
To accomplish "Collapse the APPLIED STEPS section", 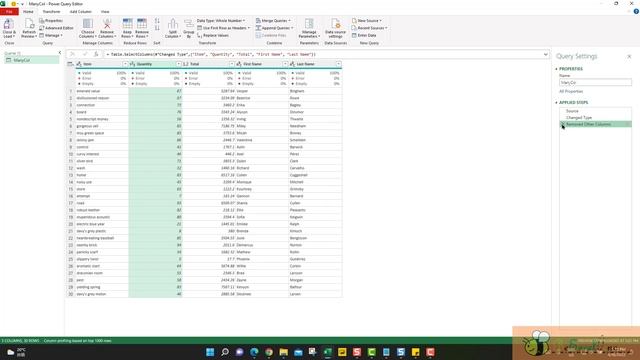I will pos(556,102).
